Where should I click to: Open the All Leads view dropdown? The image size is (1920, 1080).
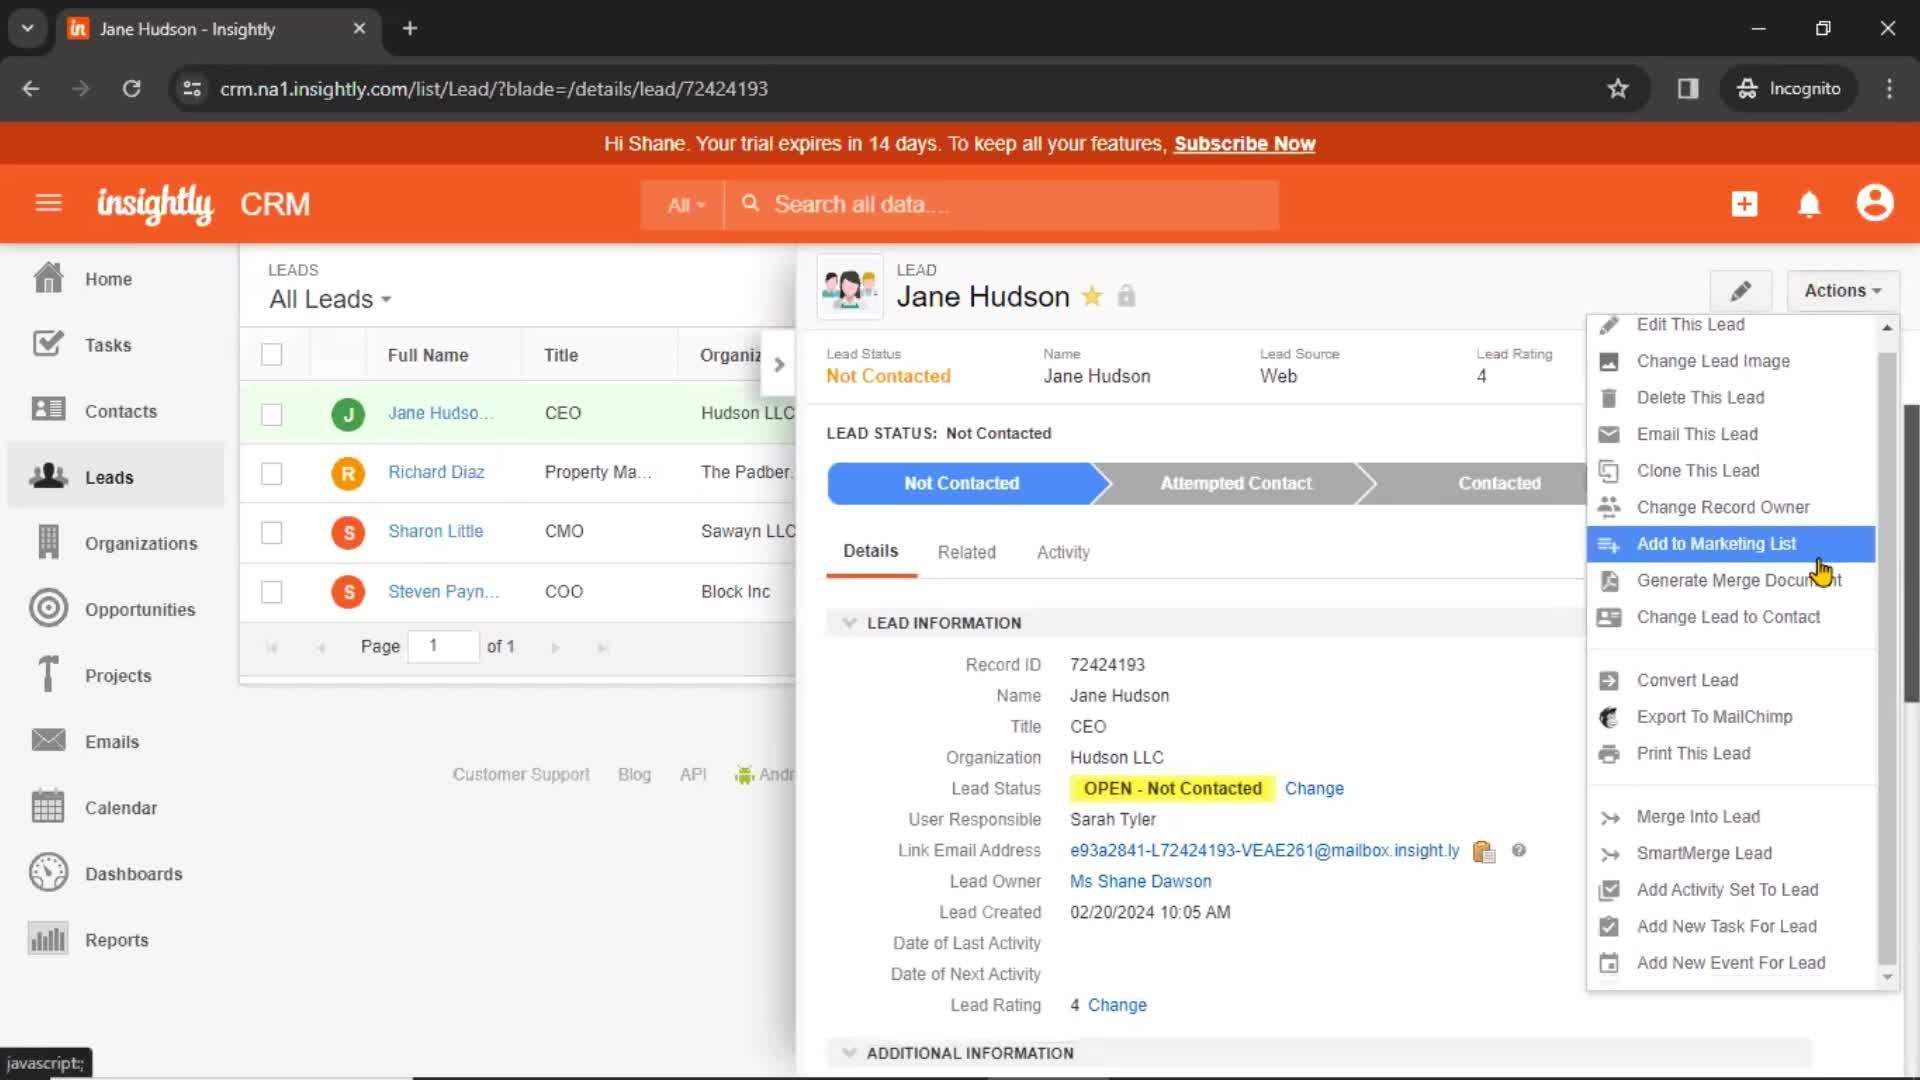[330, 299]
